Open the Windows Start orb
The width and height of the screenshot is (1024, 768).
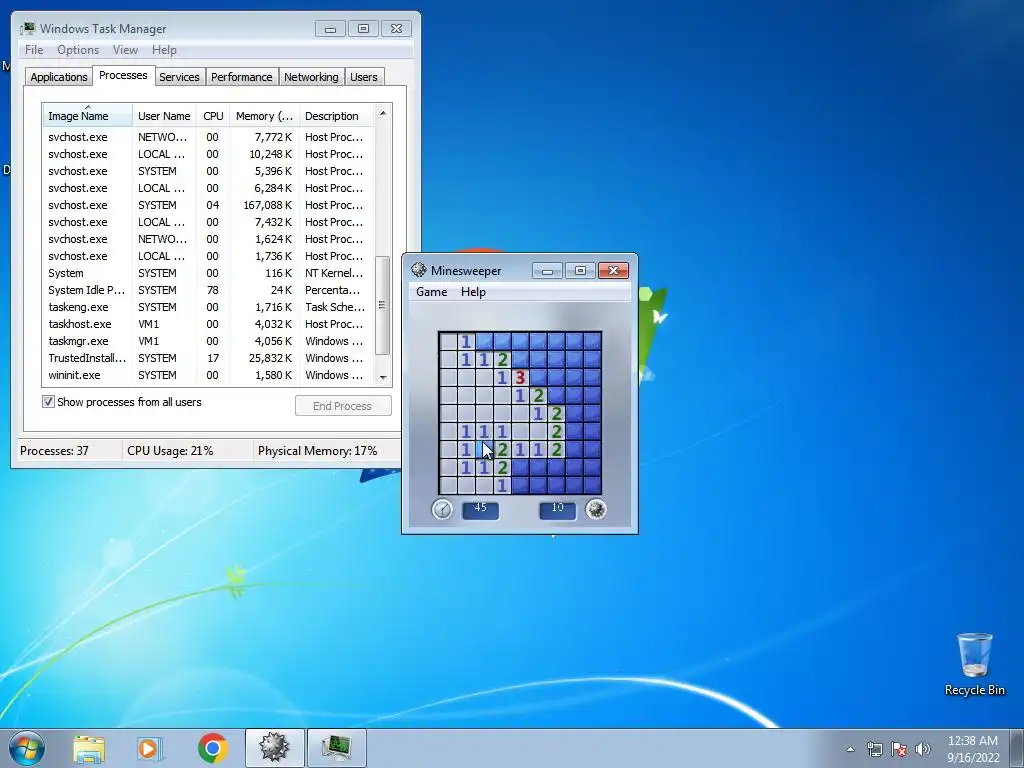pyautogui.click(x=27, y=748)
